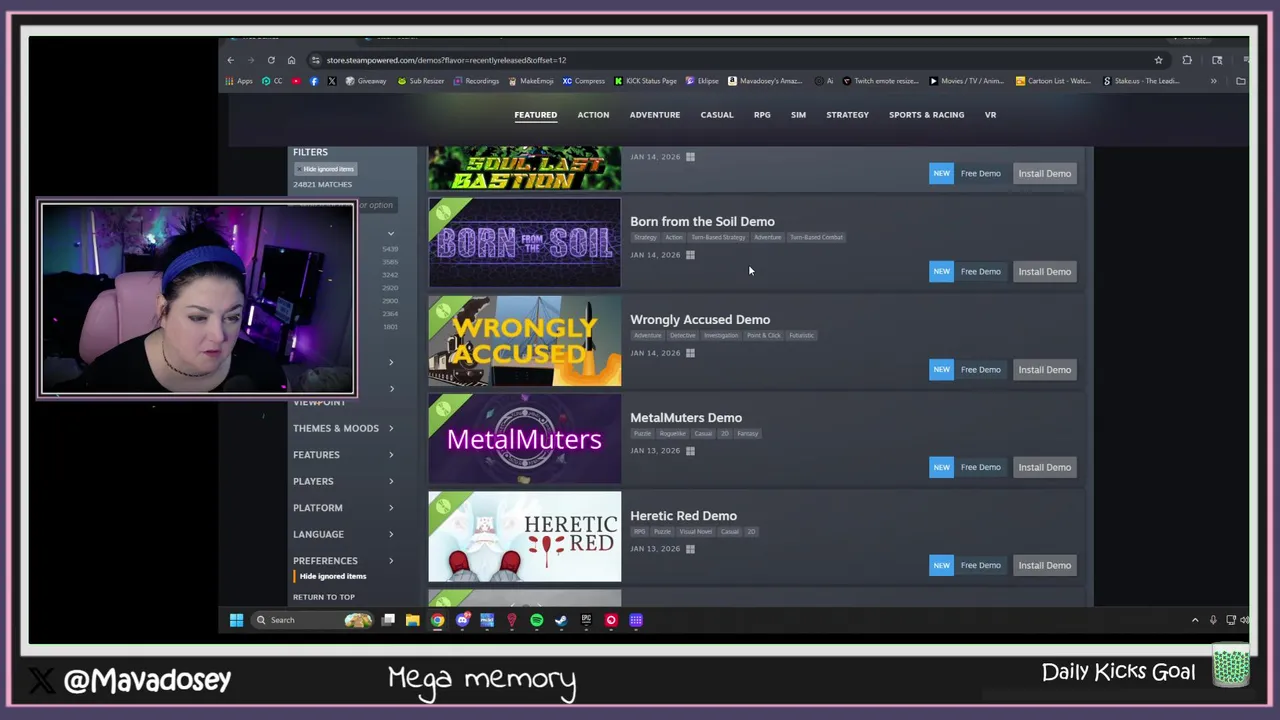Switch to the FEATURED tab
The width and height of the screenshot is (1280, 720).
[535, 115]
